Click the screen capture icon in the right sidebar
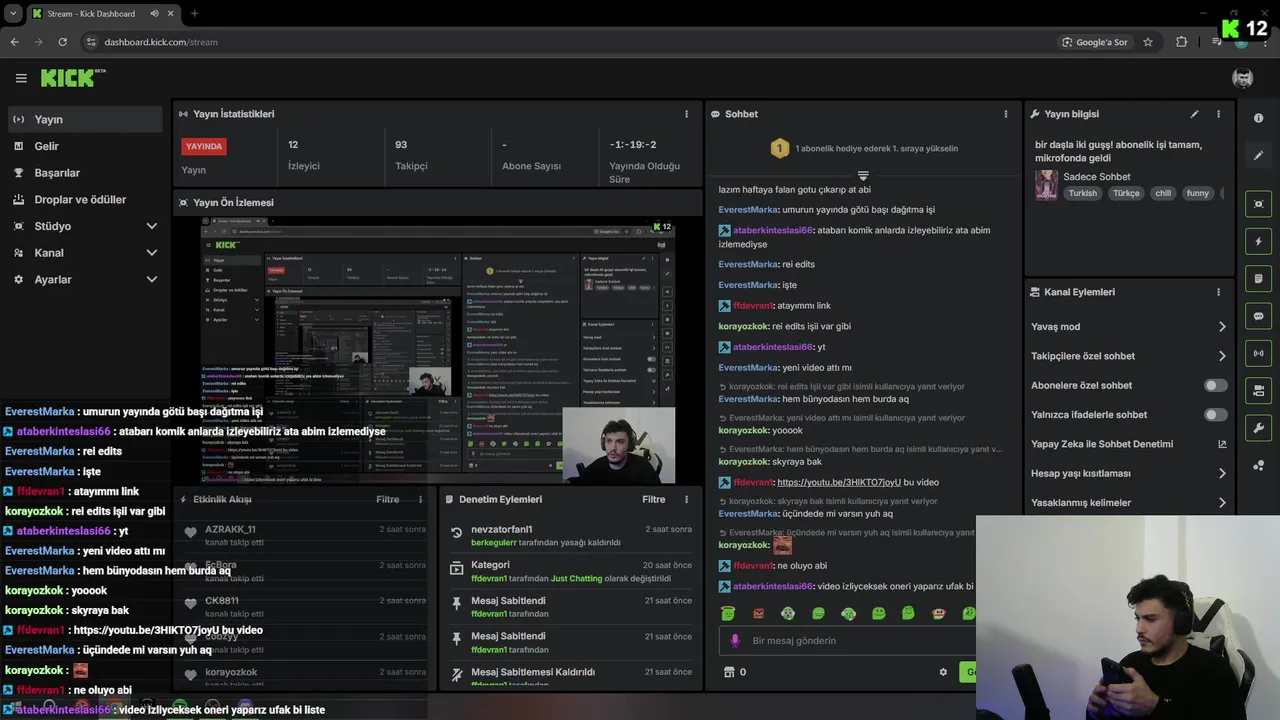The height and width of the screenshot is (720, 1280). (1258, 204)
